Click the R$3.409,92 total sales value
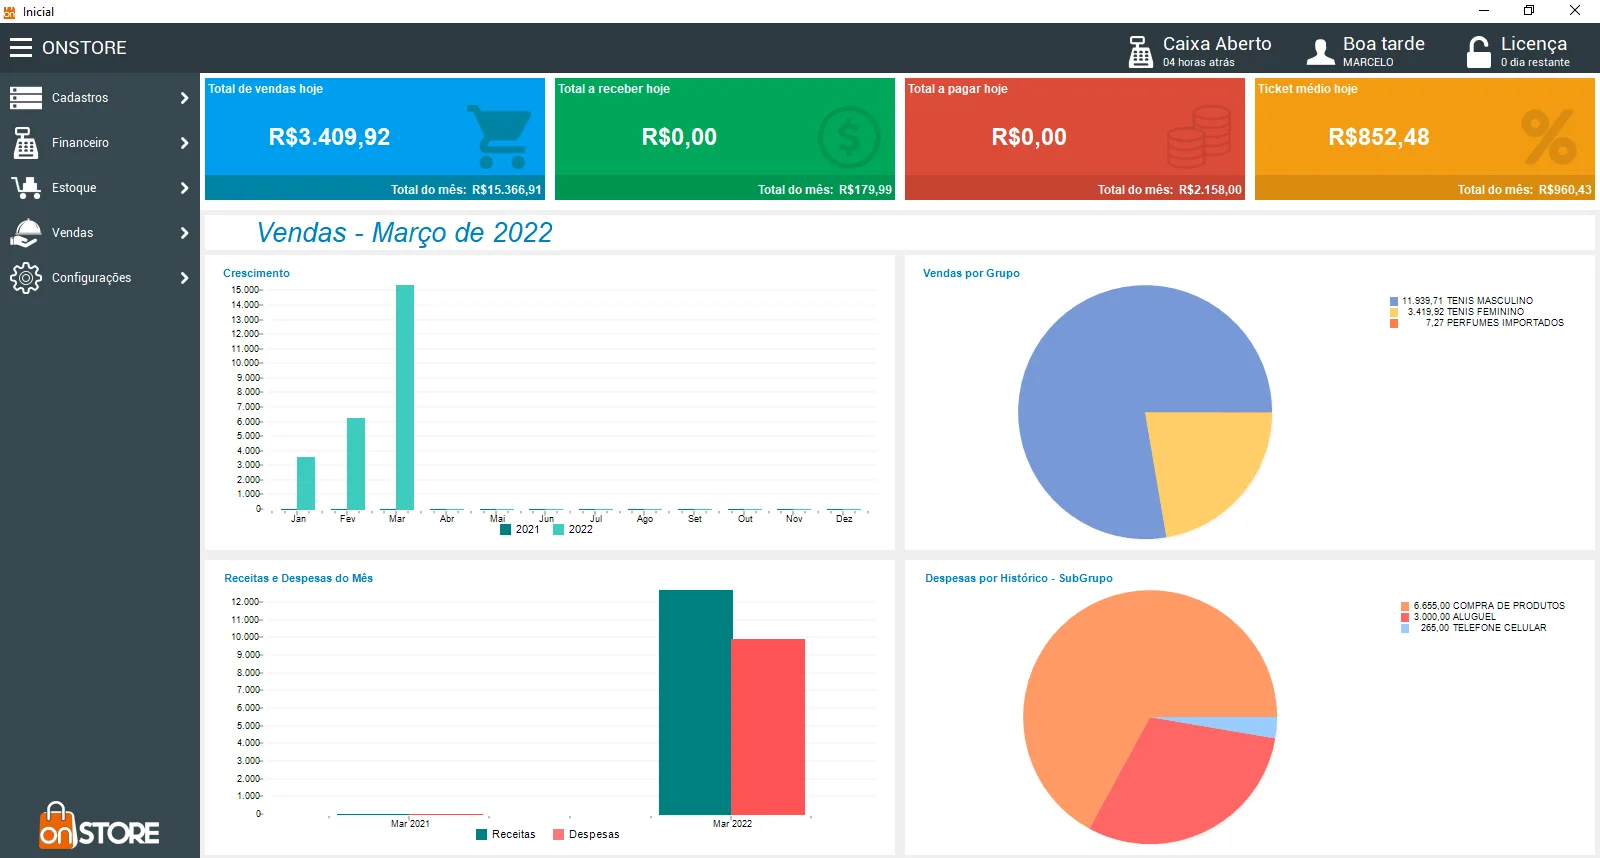The height and width of the screenshot is (858, 1600). point(329,137)
